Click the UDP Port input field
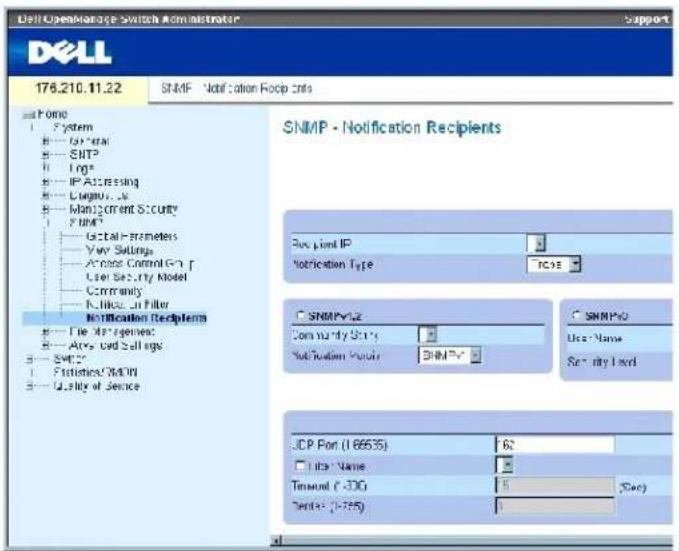This screenshot has width=679, height=551. point(555,444)
